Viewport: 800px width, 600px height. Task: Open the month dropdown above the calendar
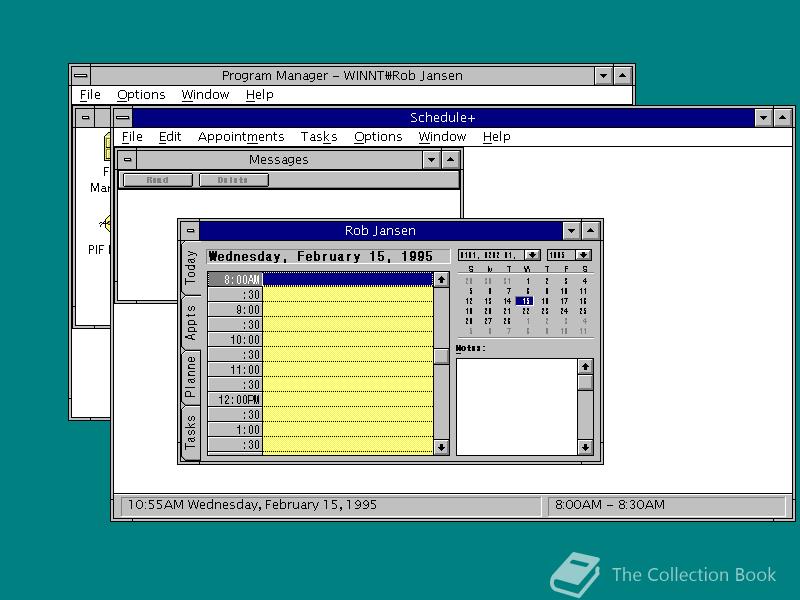point(532,255)
